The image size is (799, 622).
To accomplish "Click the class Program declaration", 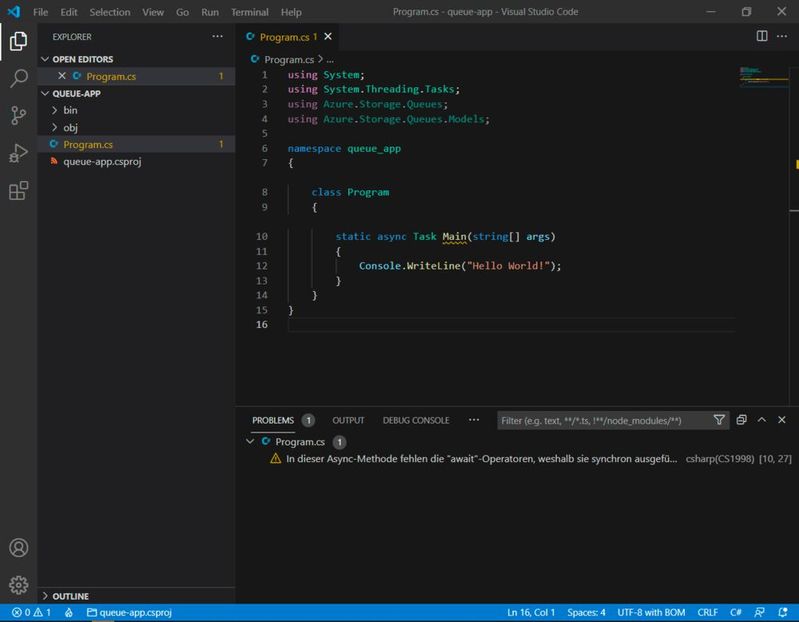I will point(350,192).
